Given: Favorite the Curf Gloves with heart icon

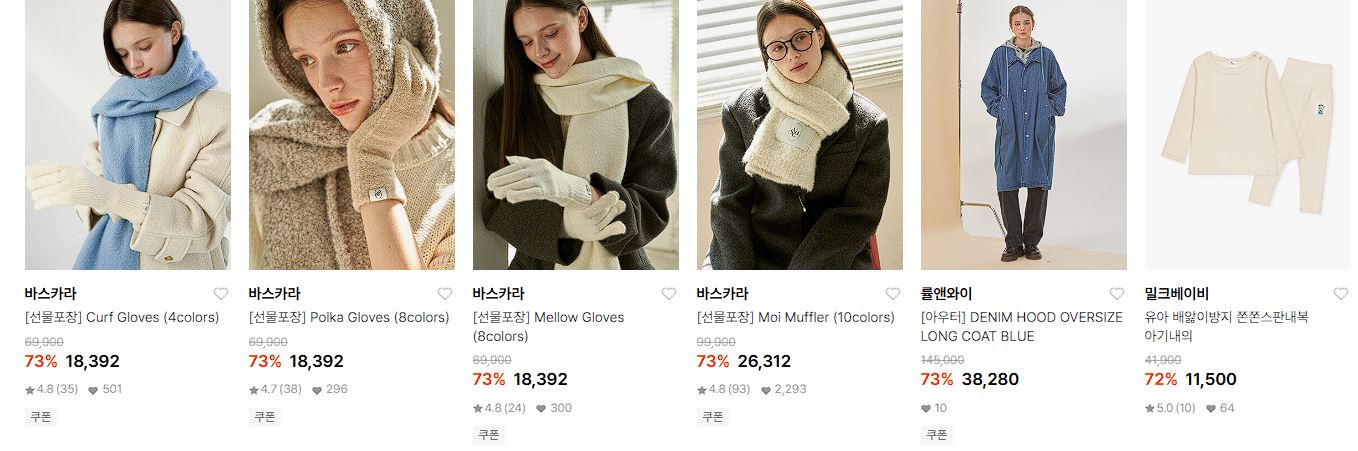Looking at the screenshot, I should click(x=221, y=294).
